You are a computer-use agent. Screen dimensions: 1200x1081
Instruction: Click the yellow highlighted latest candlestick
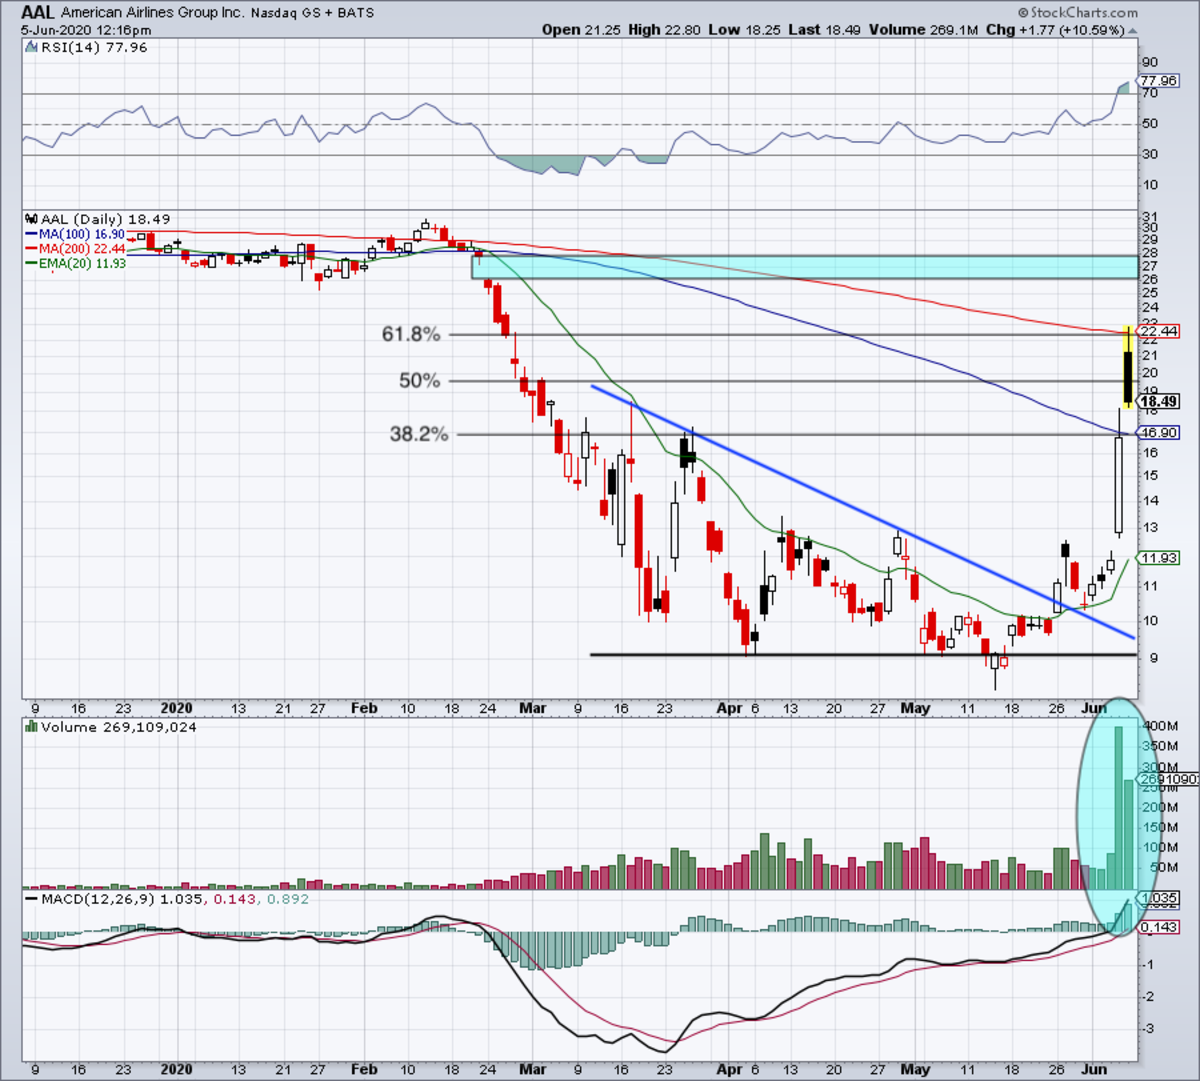coord(1128,367)
